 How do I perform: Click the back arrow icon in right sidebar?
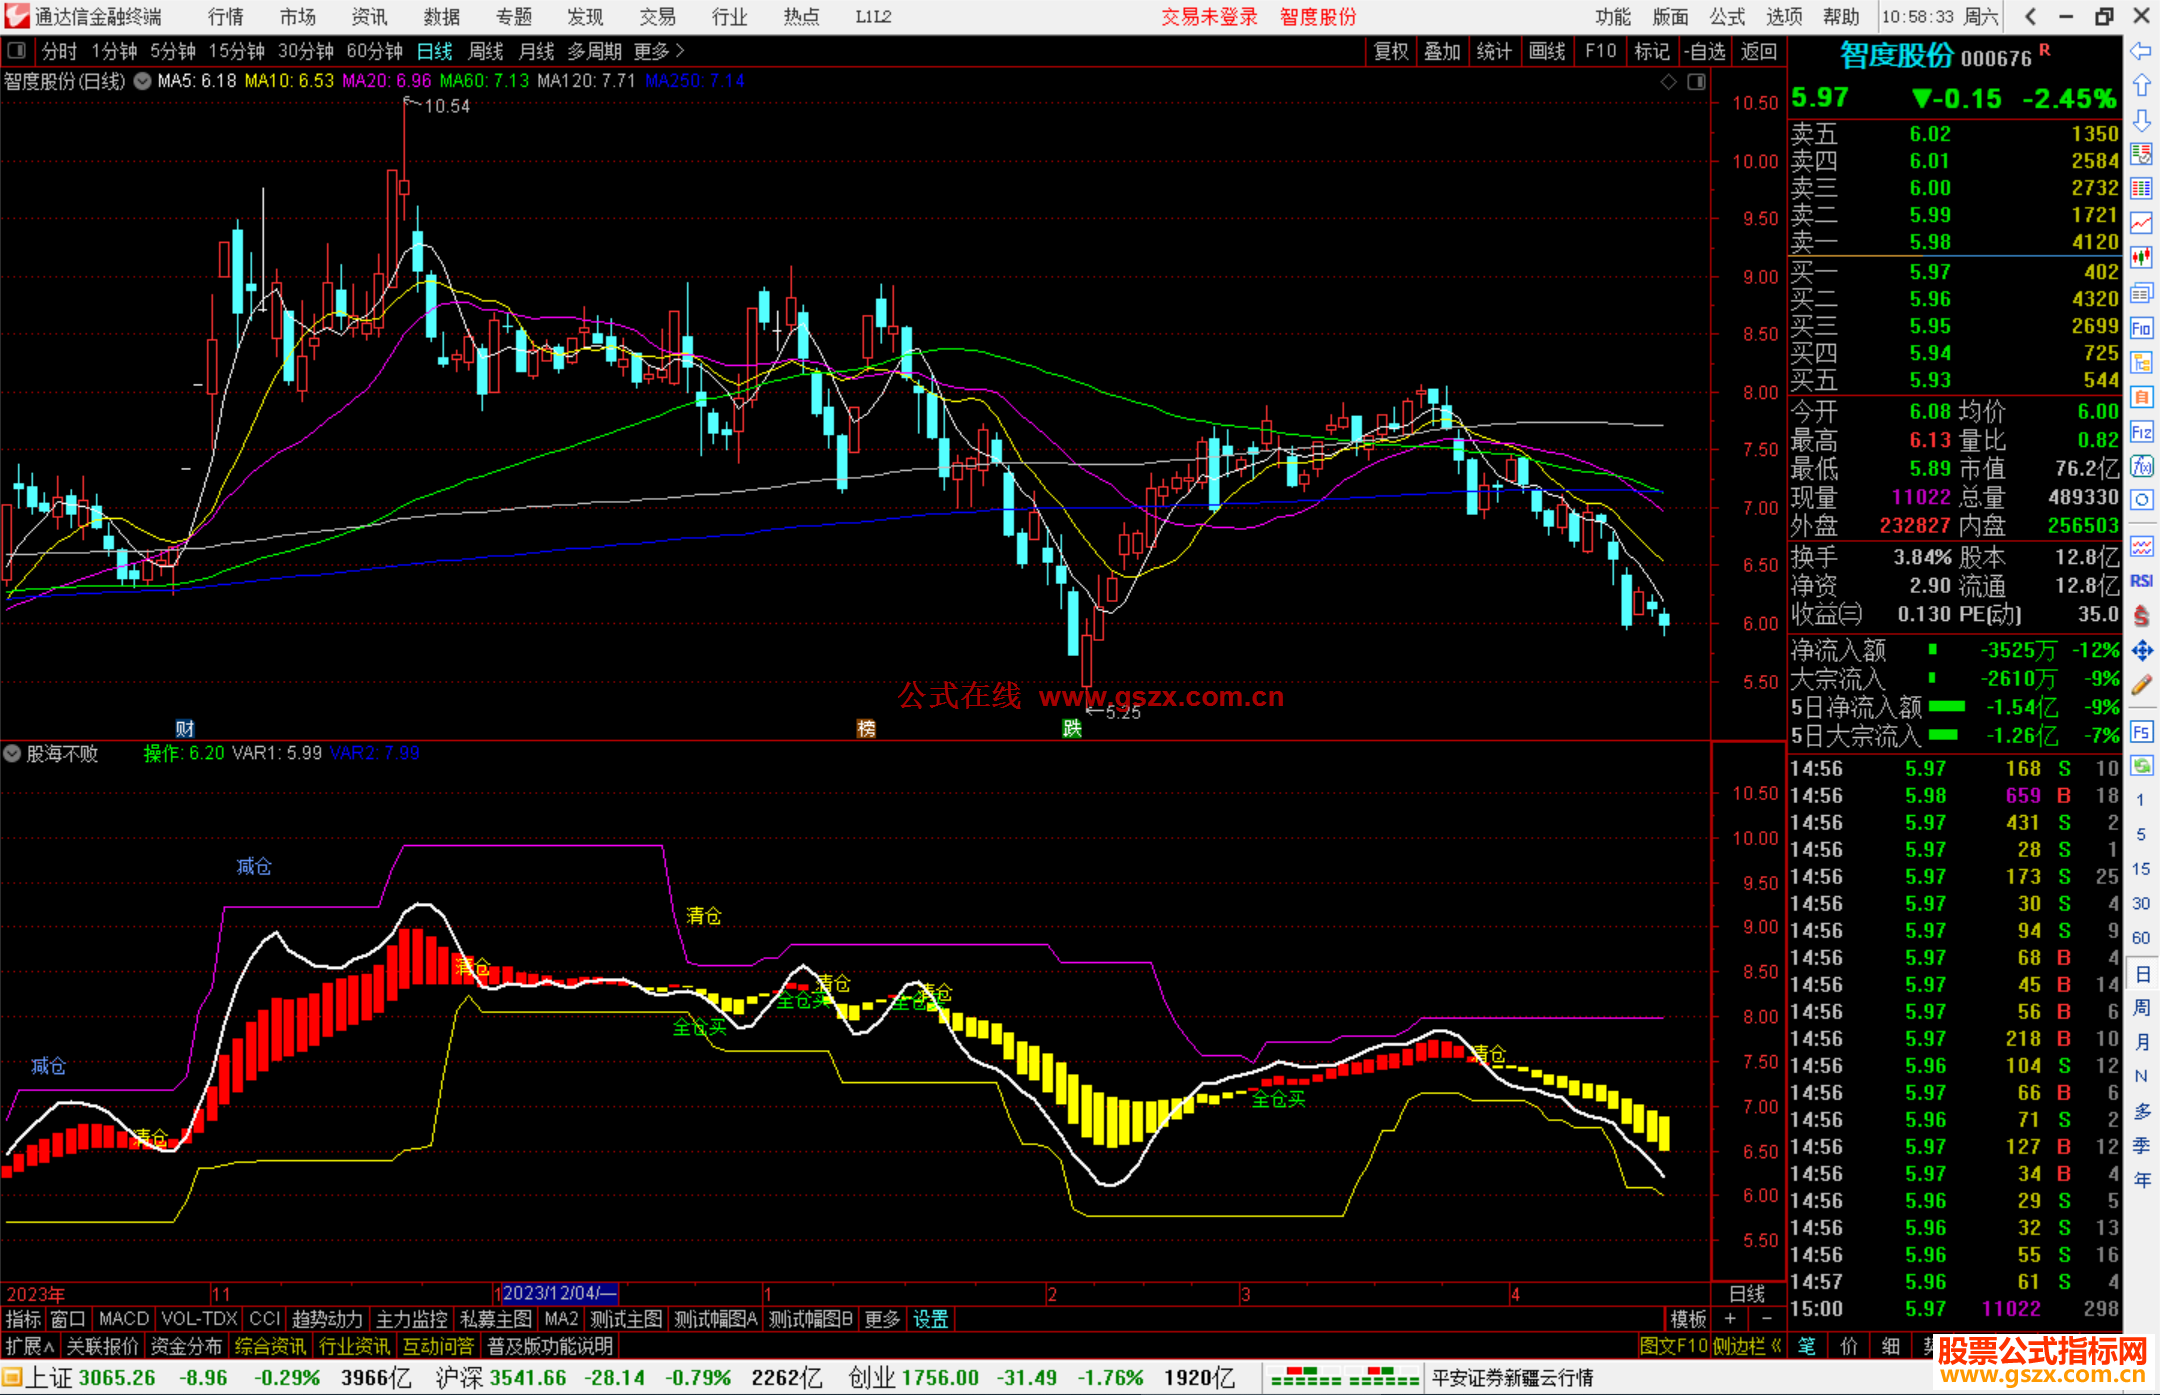coord(2141,51)
